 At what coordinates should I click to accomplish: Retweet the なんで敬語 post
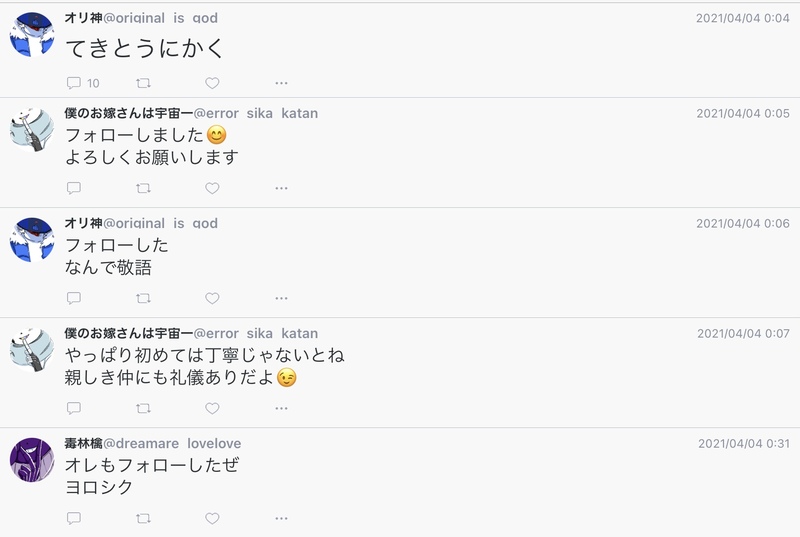click(143, 298)
